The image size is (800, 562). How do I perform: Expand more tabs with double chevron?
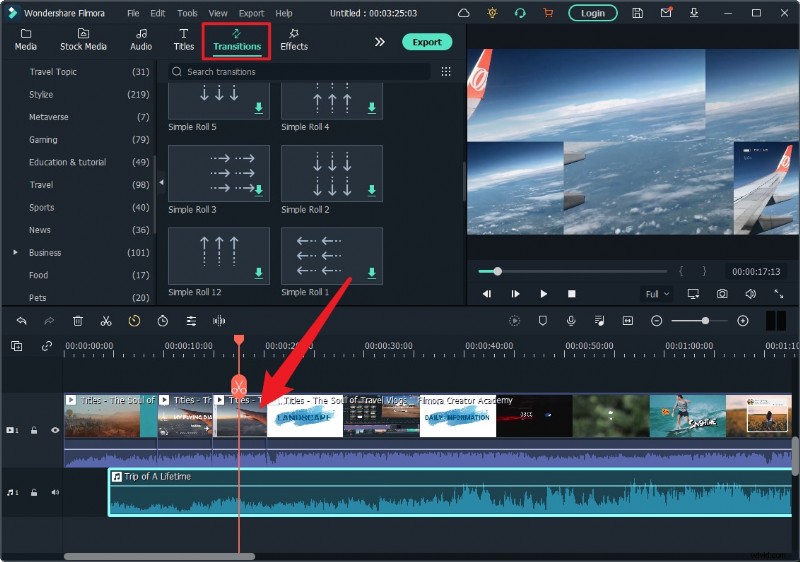tap(380, 42)
